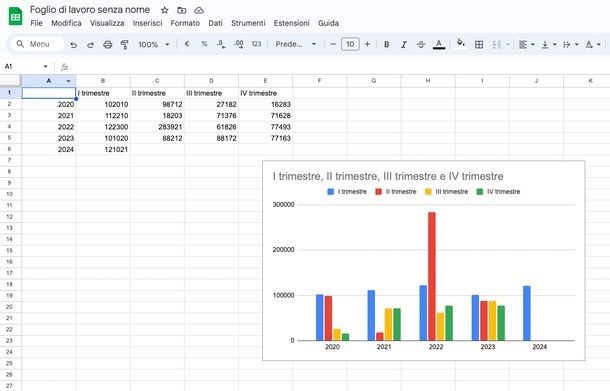
Task: Open the Estensioni menu
Action: click(292, 23)
